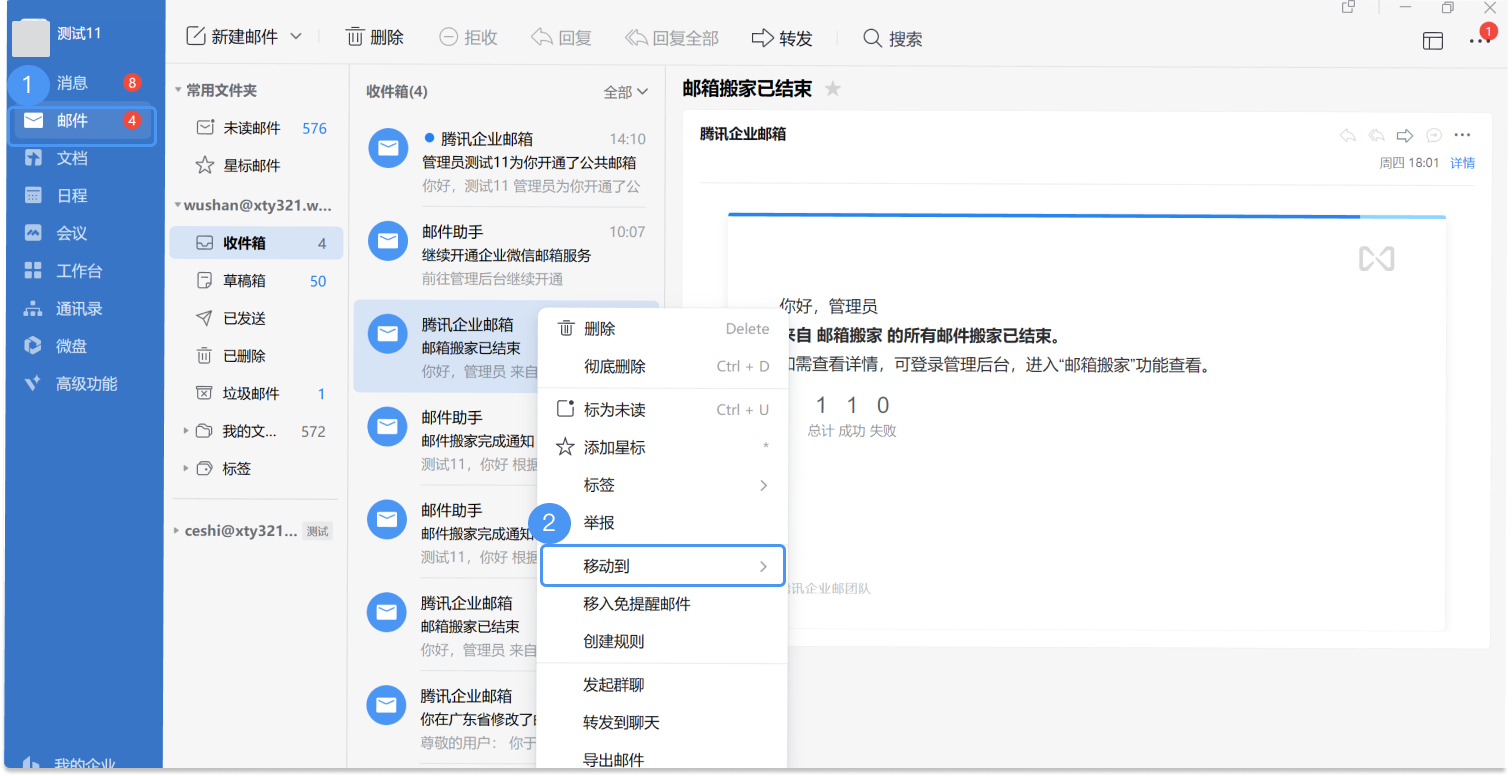Screen dimensions: 1512x776
Task: Click the 搜索 search button
Action: click(x=893, y=38)
